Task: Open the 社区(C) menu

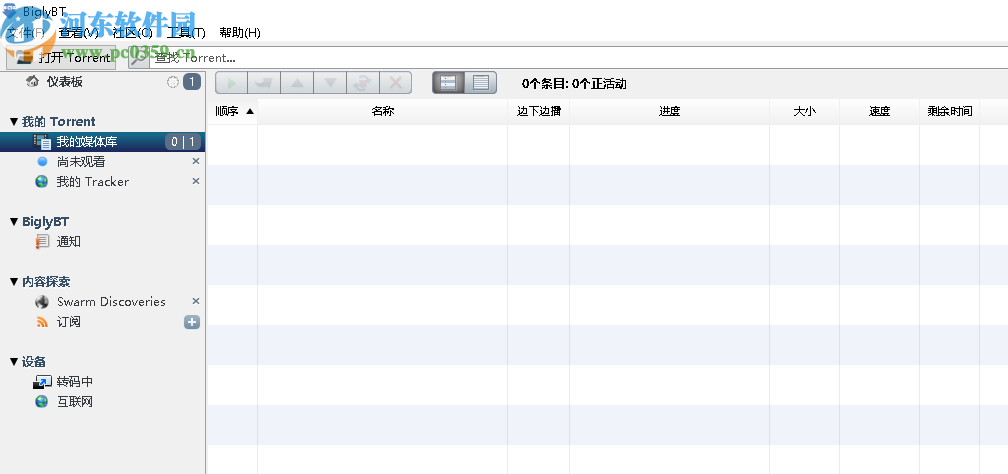Action: coord(132,32)
